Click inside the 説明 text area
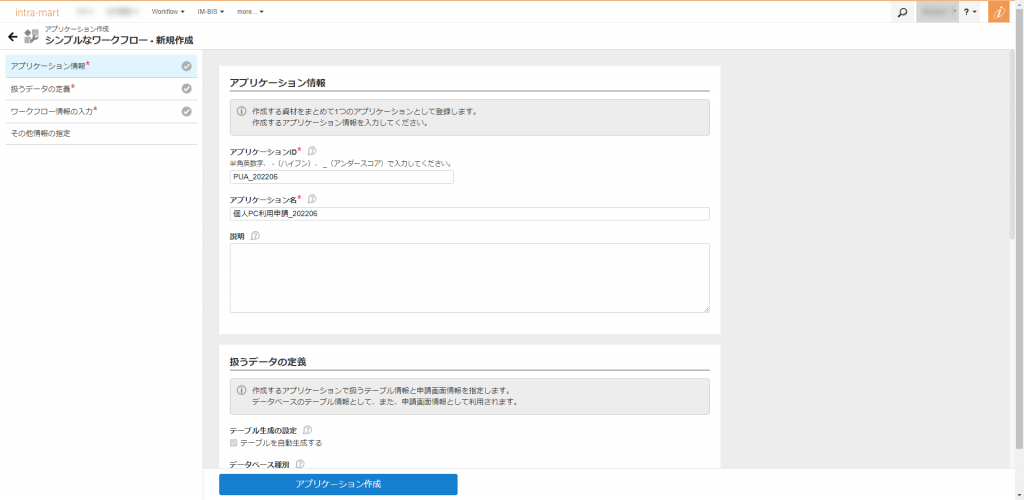The width and height of the screenshot is (1024, 500). 470,278
